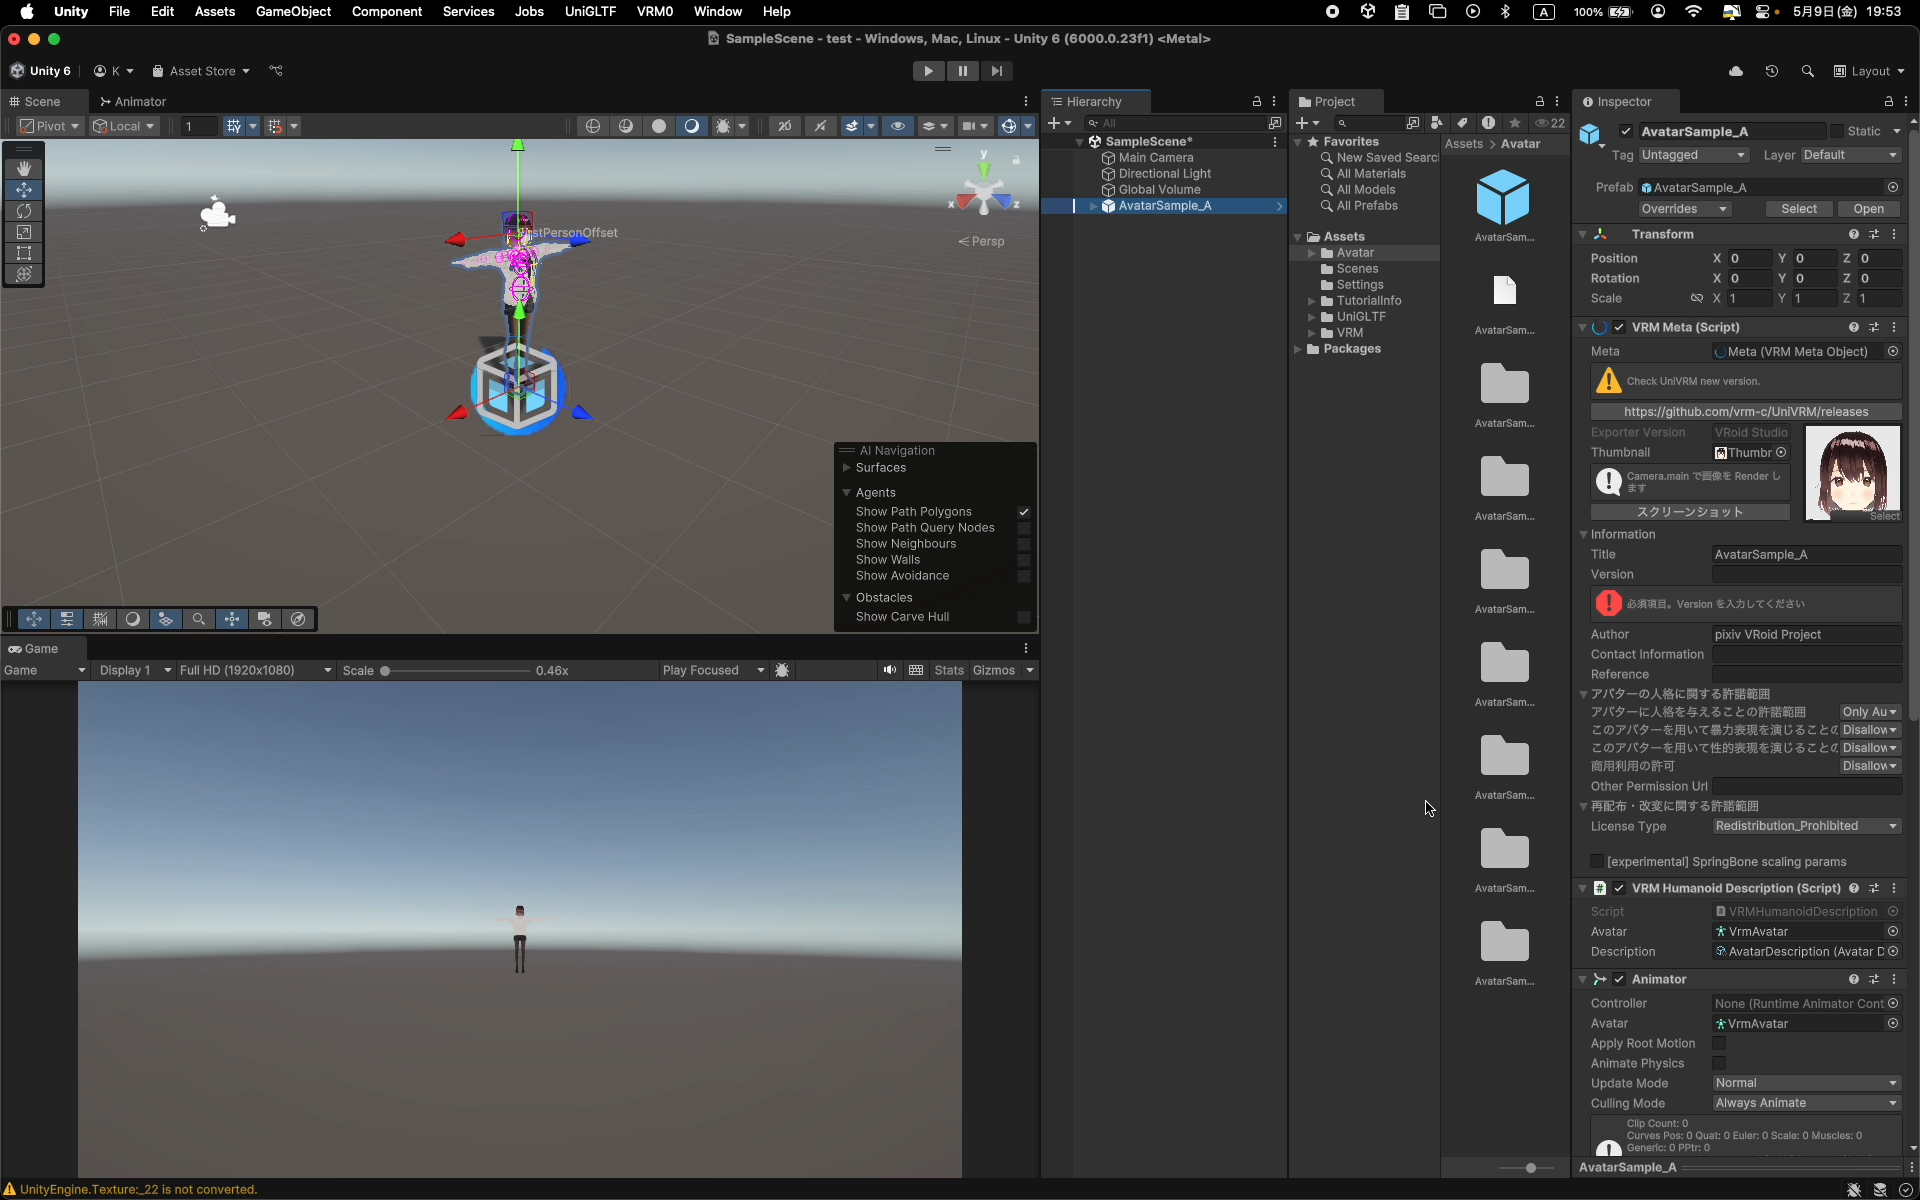This screenshot has width=1920, height=1200.
Task: Click the Play button
Action: pyautogui.click(x=928, y=71)
